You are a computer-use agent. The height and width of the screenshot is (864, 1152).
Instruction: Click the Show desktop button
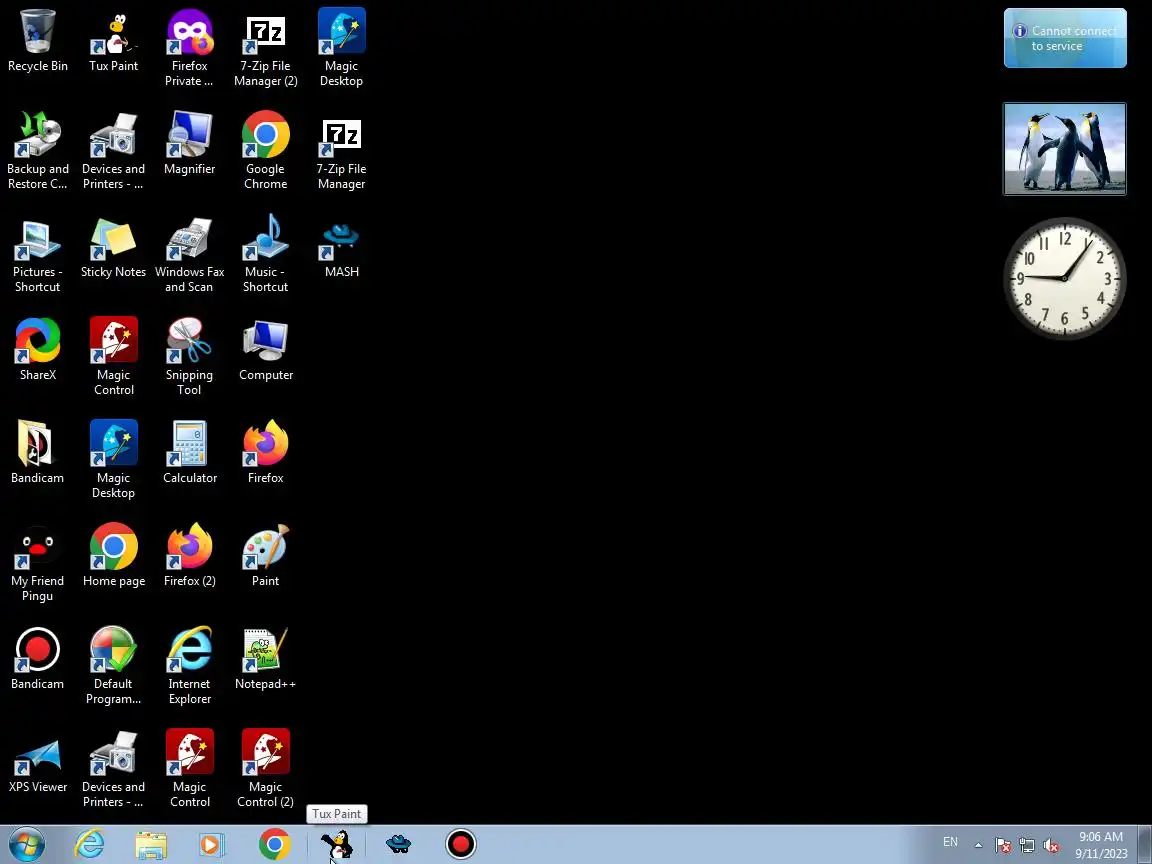tap(1145, 844)
